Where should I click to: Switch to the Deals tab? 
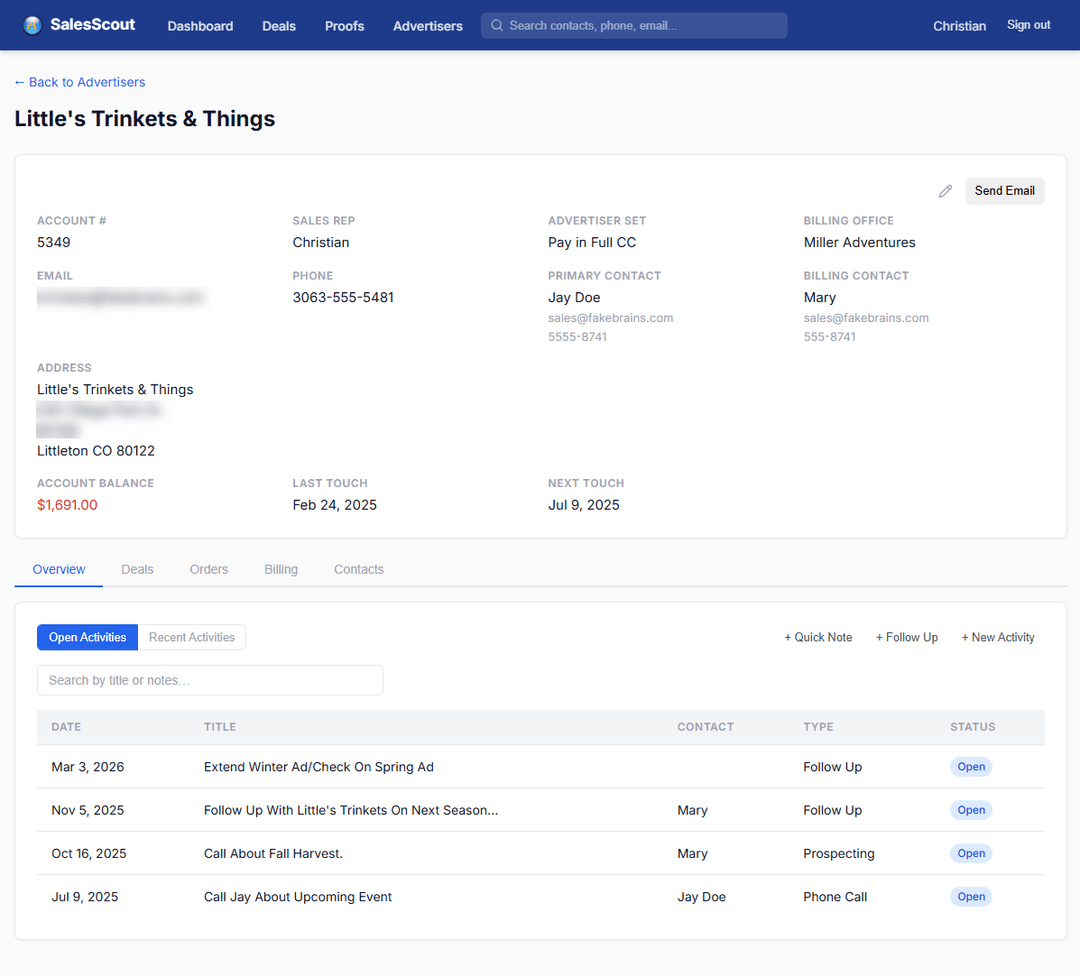tap(137, 570)
